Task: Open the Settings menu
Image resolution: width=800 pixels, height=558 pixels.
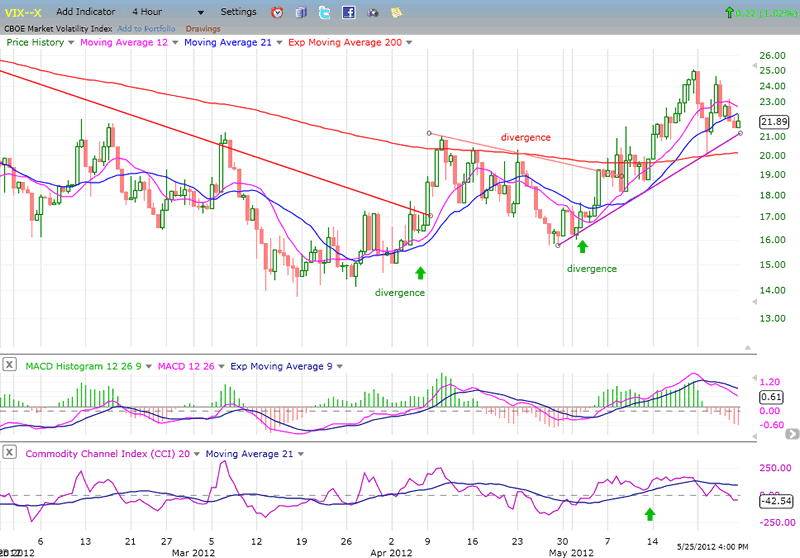Action: click(x=237, y=12)
